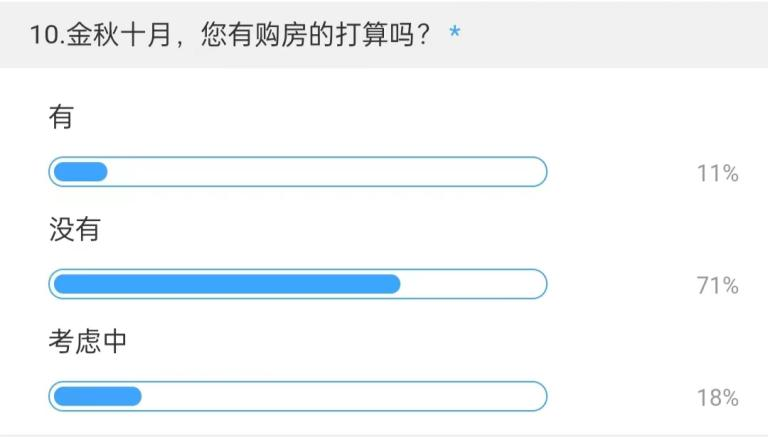Click the 71% result value

click(717, 286)
